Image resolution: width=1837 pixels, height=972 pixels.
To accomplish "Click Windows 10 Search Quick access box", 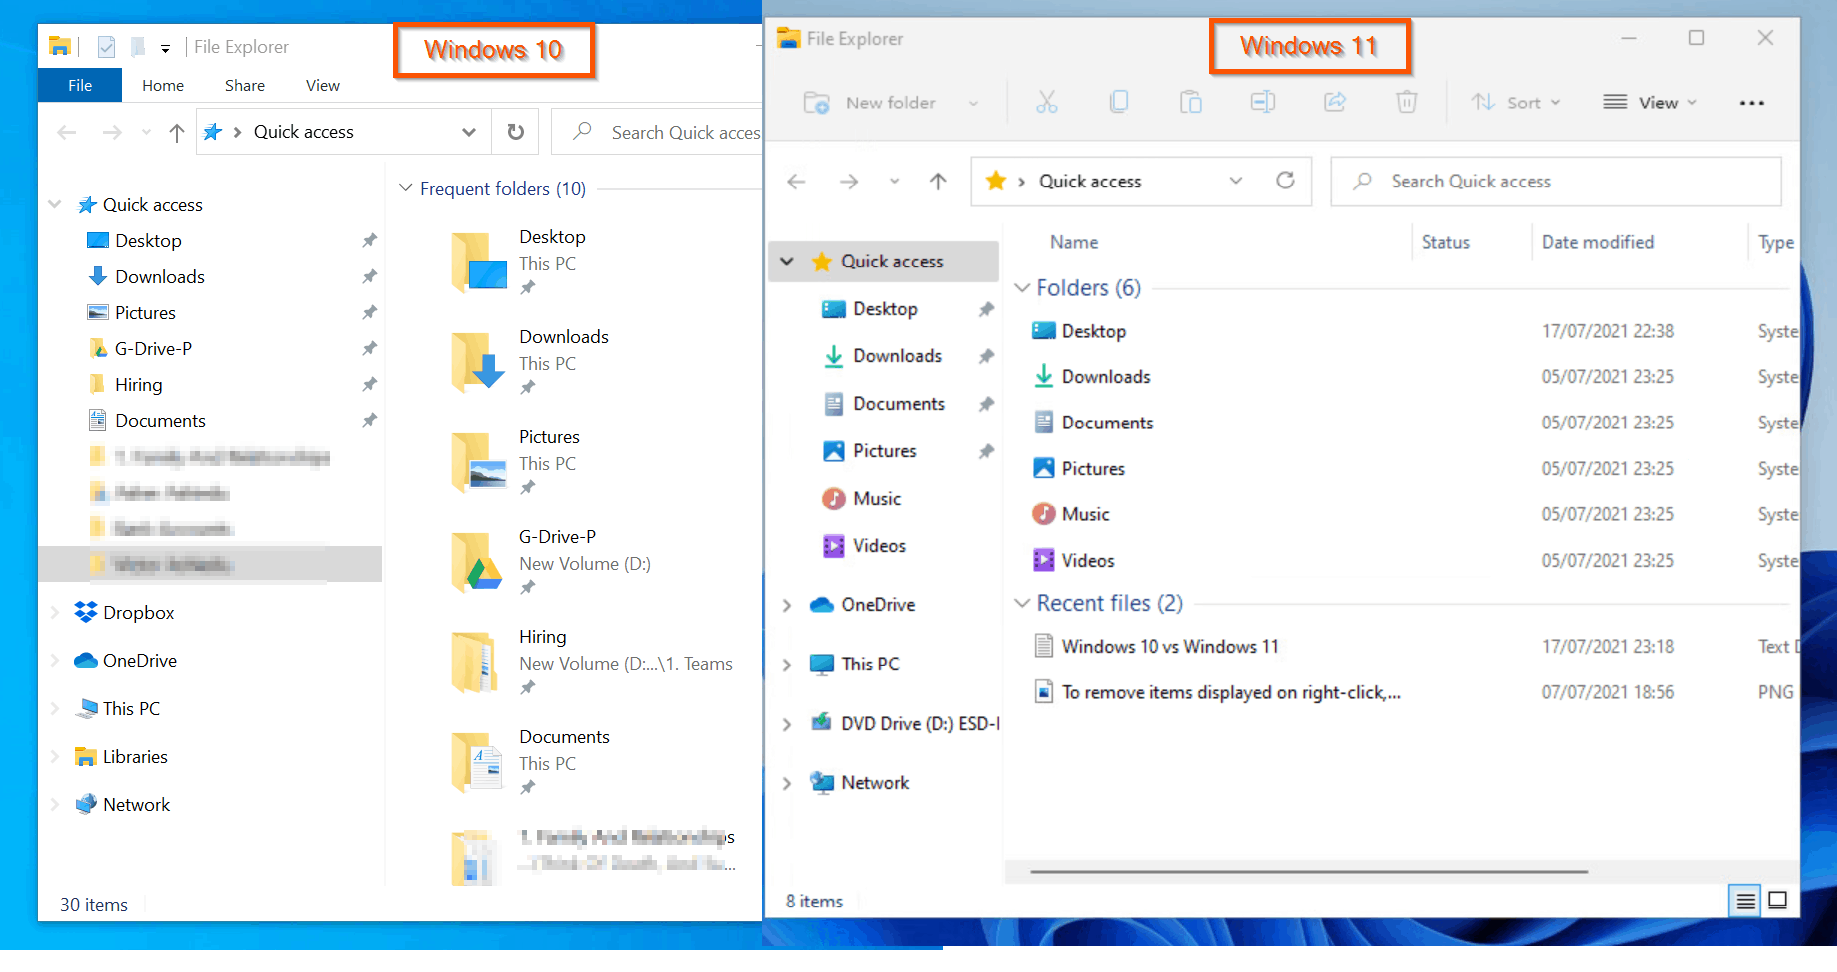I will point(658,132).
